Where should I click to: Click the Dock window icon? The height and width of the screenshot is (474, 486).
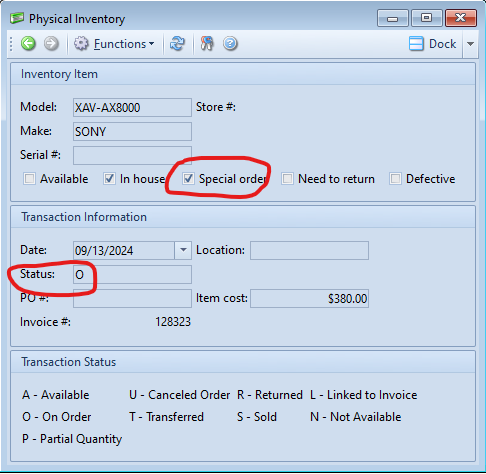pos(416,44)
